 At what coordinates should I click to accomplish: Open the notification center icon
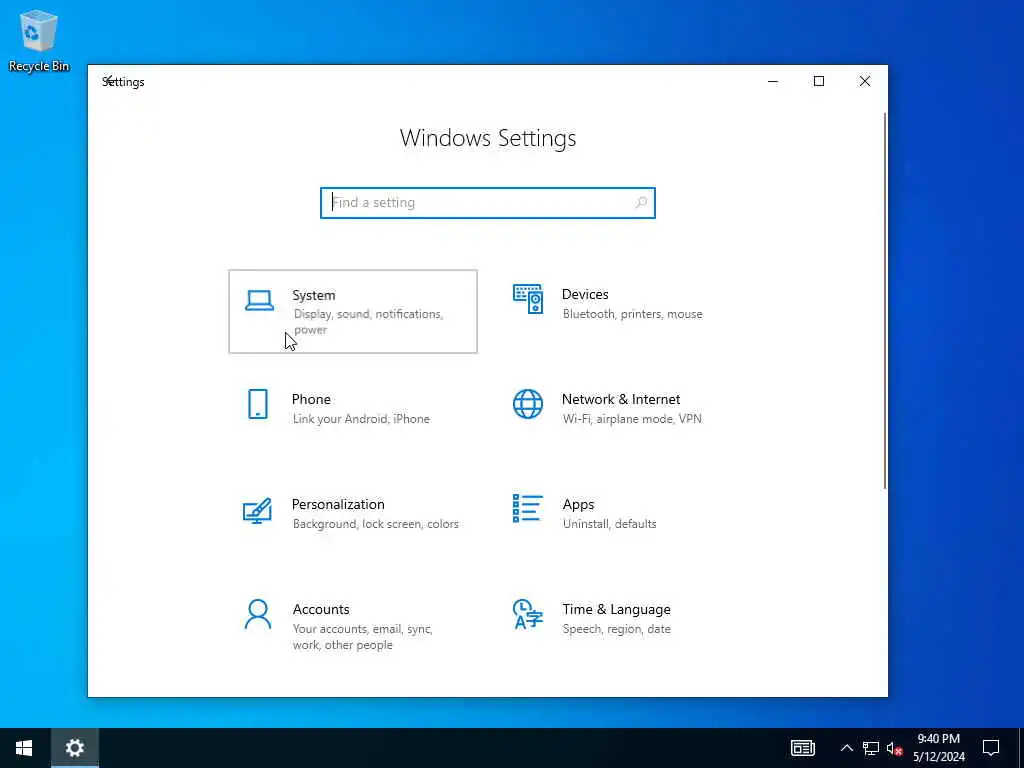click(x=991, y=748)
